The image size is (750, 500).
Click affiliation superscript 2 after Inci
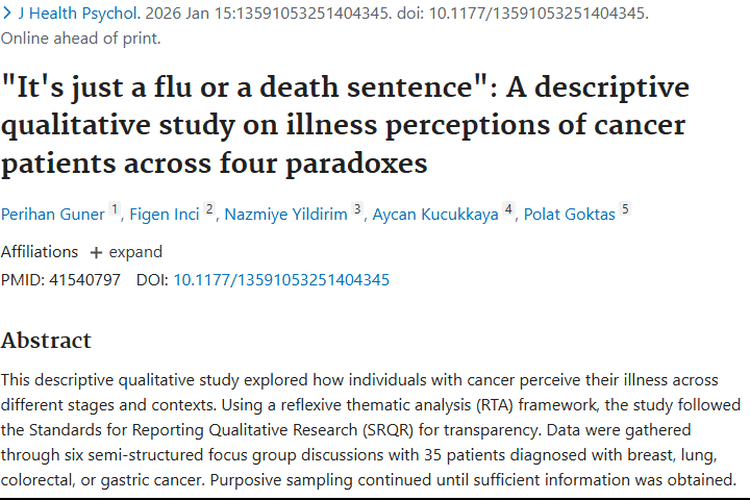pos(210,210)
